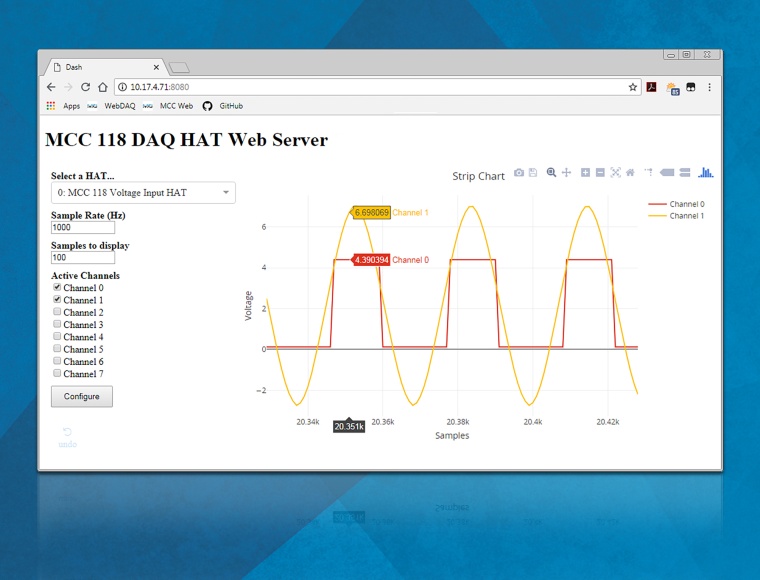Screen dimensions: 760x580
Task: Enable the Channel 4 checkbox
Action: pyautogui.click(x=57, y=336)
